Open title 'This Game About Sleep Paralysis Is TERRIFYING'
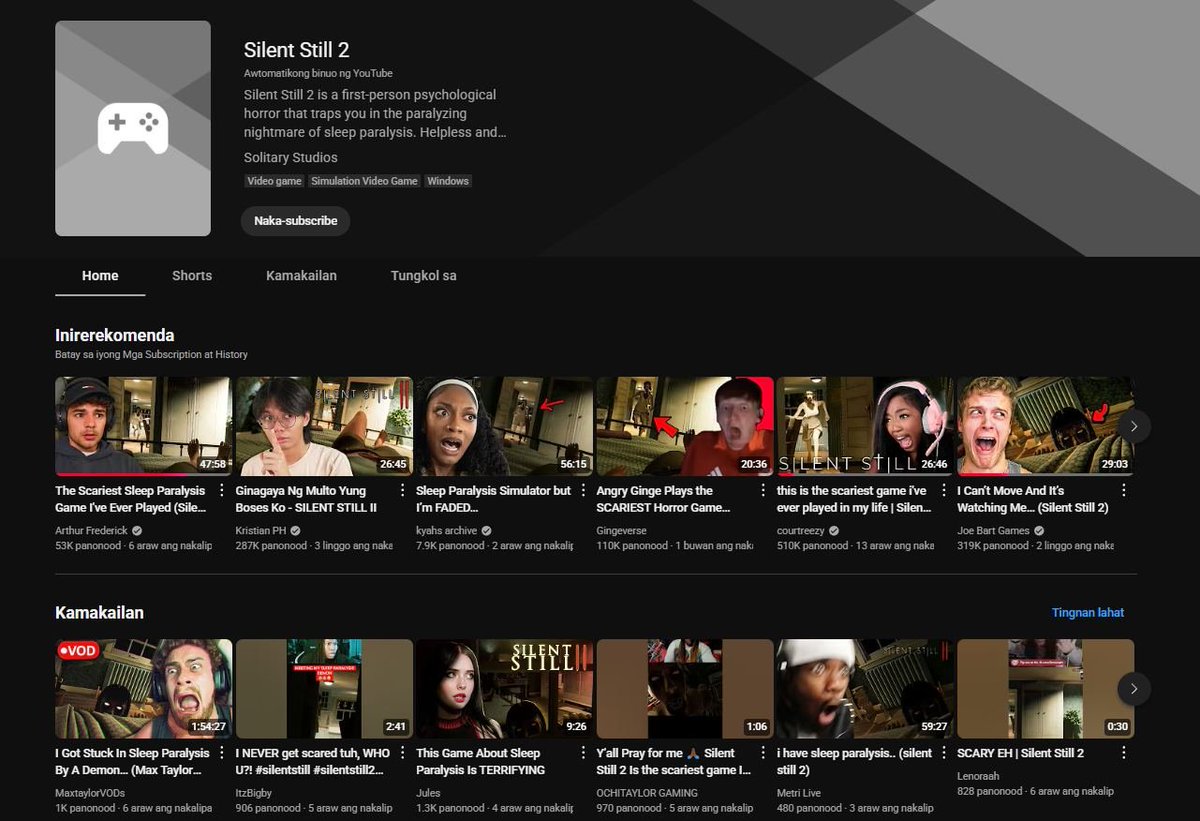 [x=480, y=761]
